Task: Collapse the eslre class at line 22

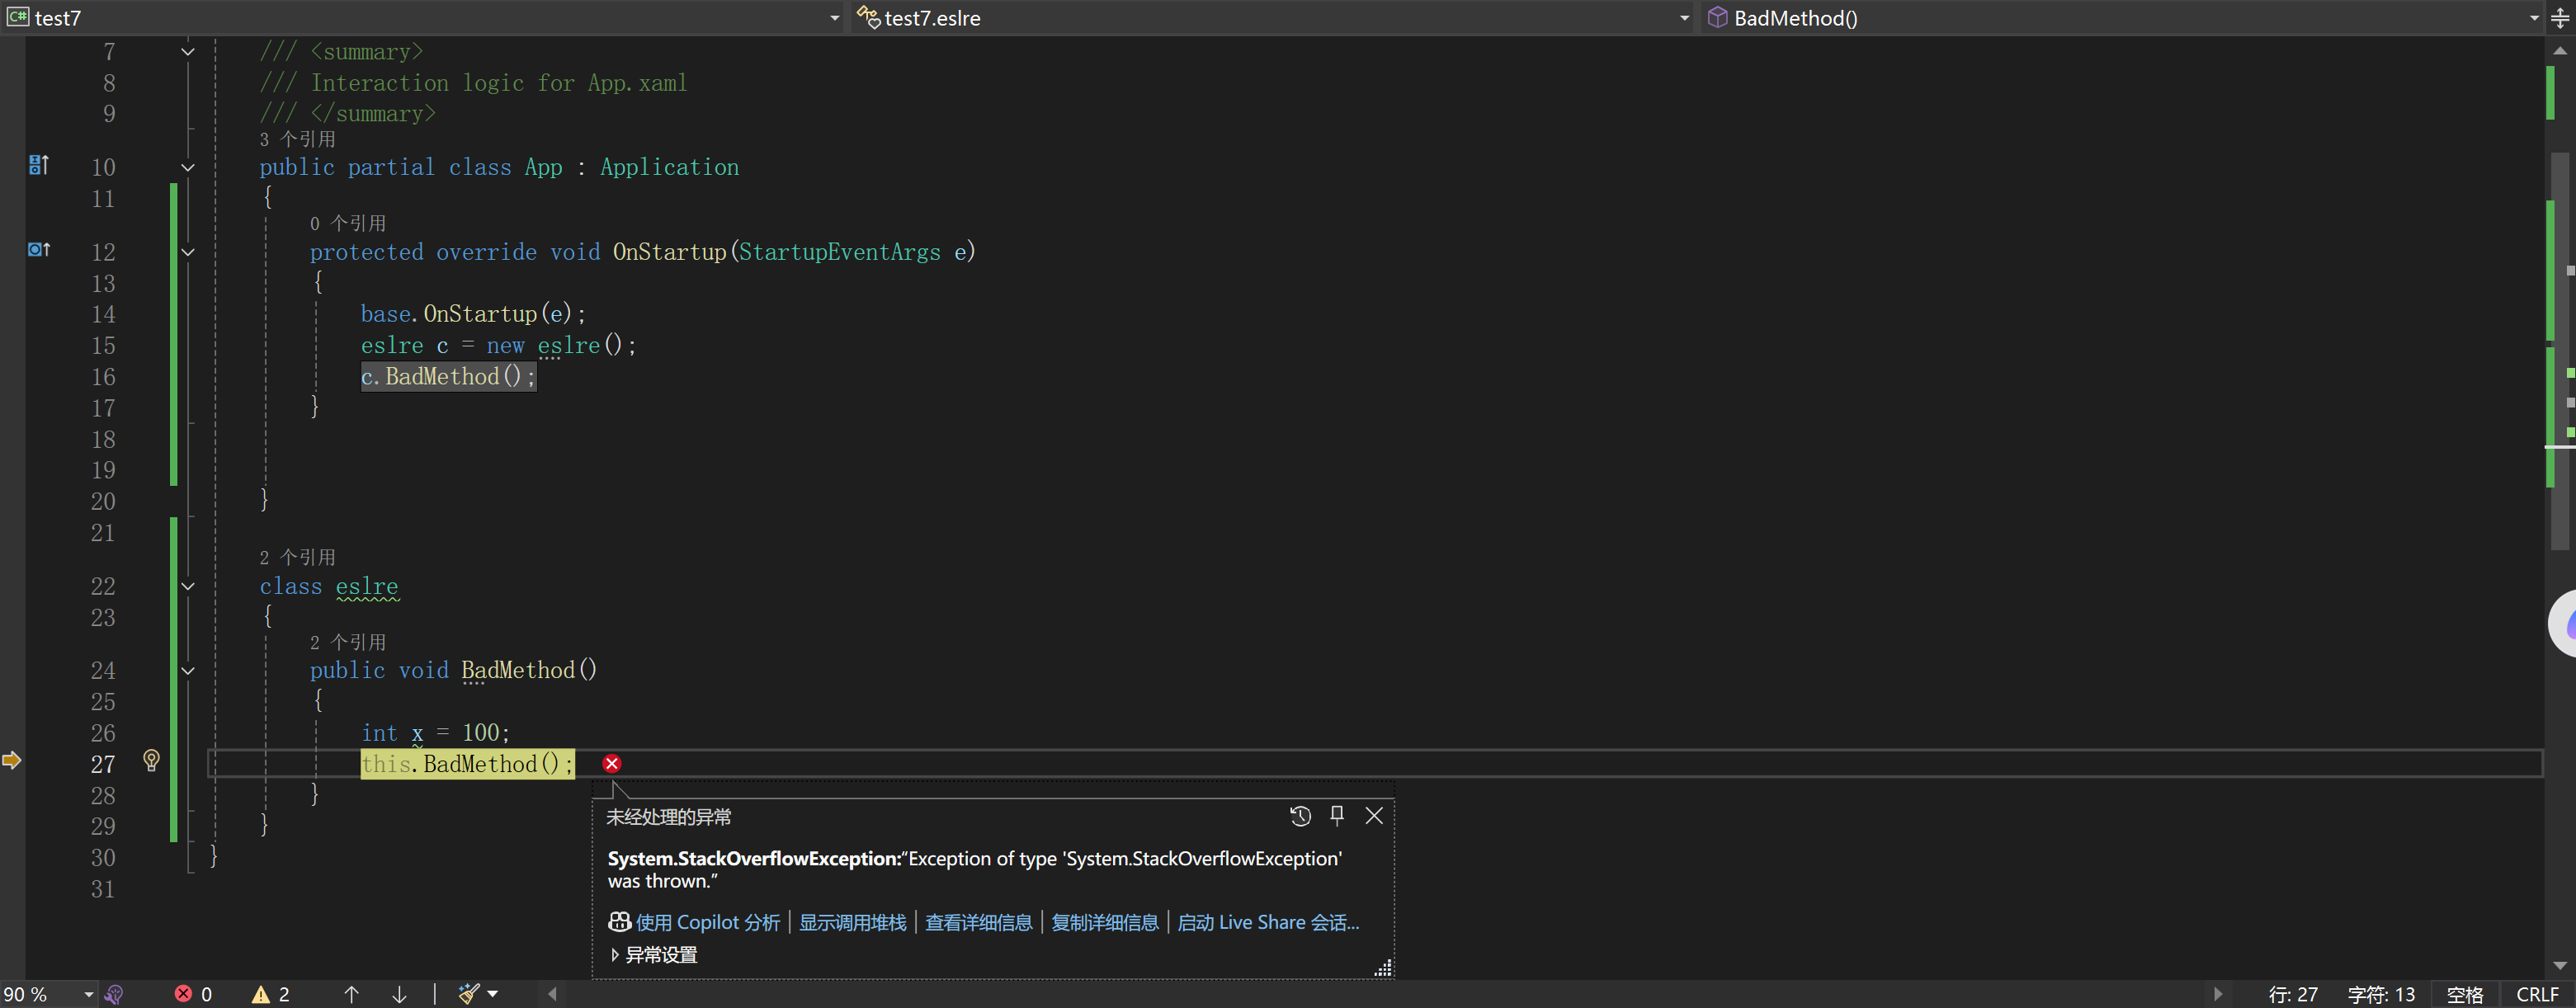Action: pyautogui.click(x=188, y=587)
